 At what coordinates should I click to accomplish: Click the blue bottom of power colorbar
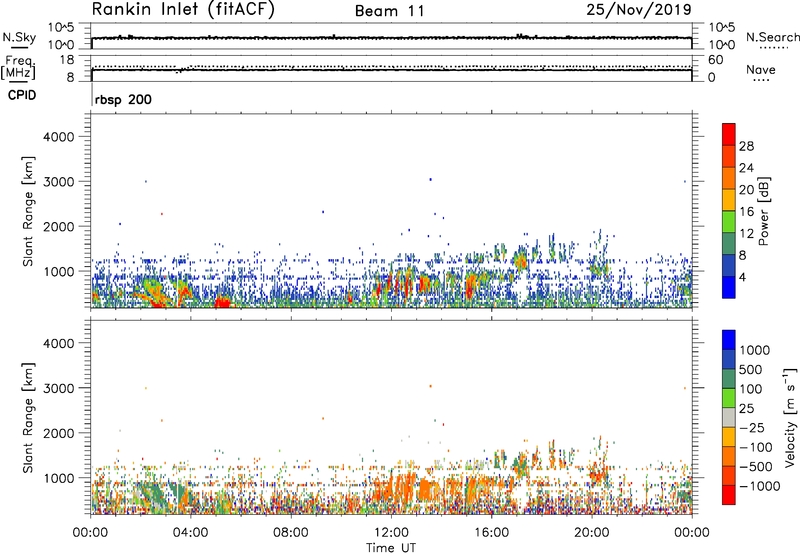click(x=729, y=288)
